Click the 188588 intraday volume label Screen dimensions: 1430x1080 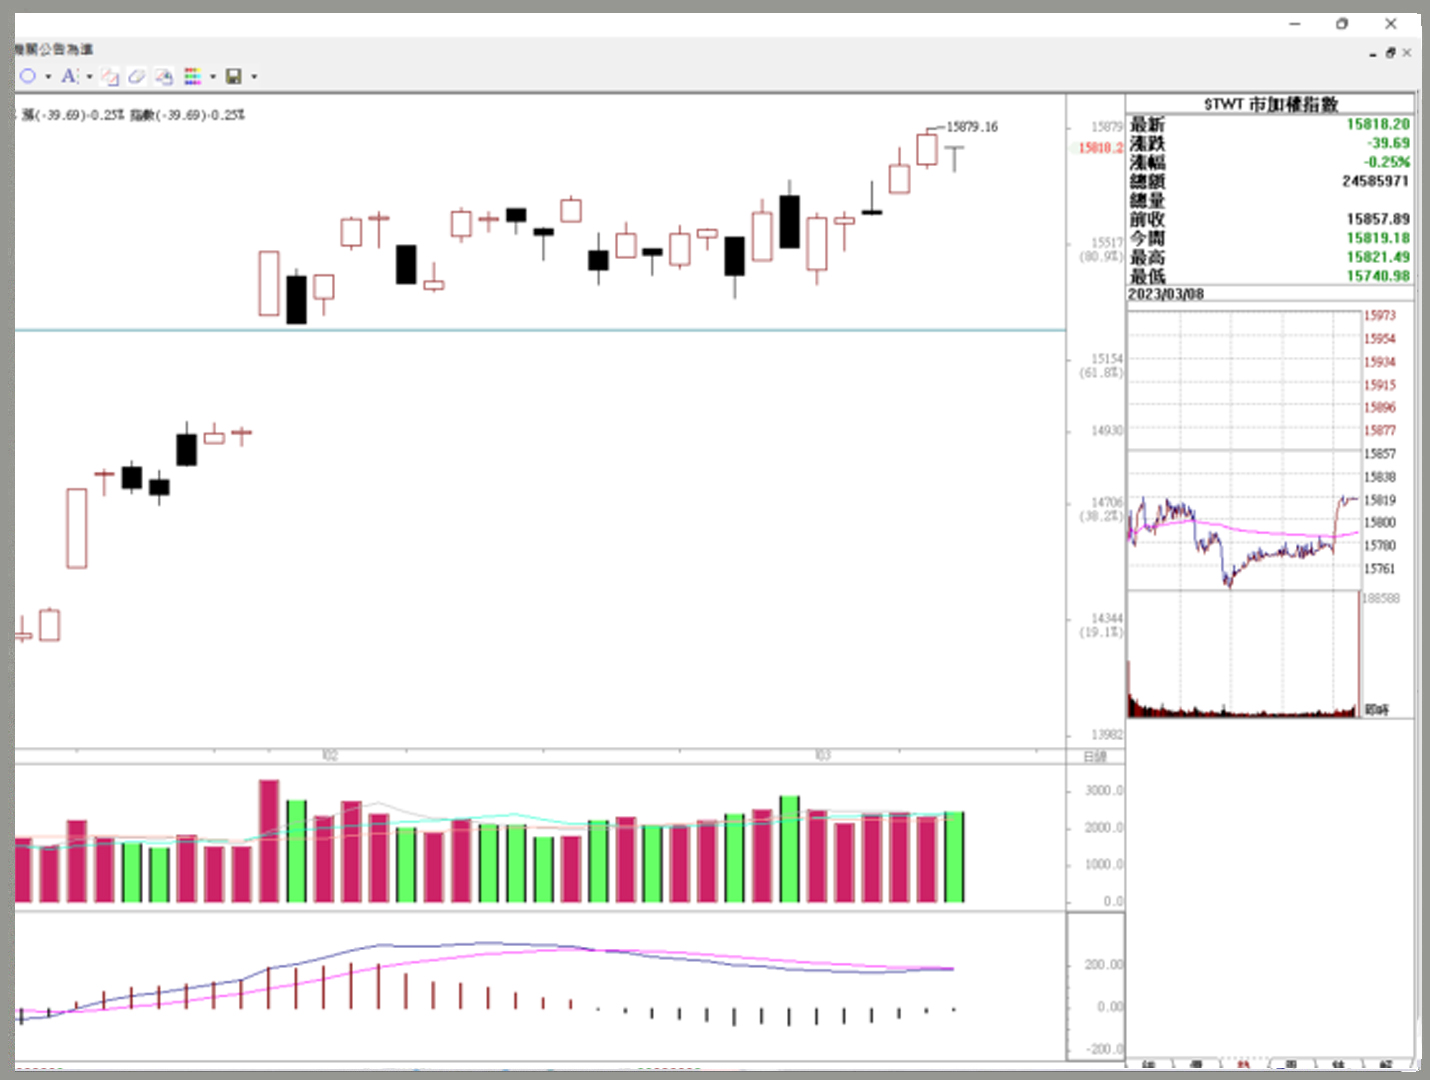click(x=1381, y=598)
